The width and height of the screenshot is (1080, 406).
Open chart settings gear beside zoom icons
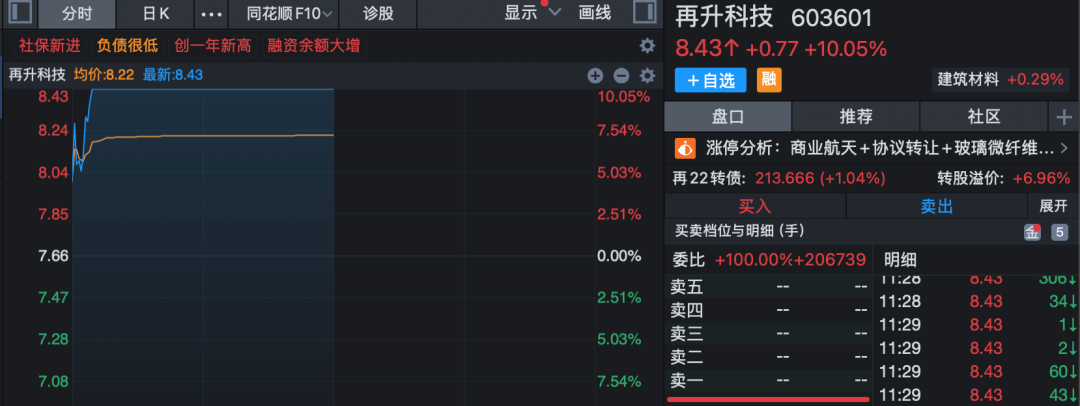click(x=647, y=76)
